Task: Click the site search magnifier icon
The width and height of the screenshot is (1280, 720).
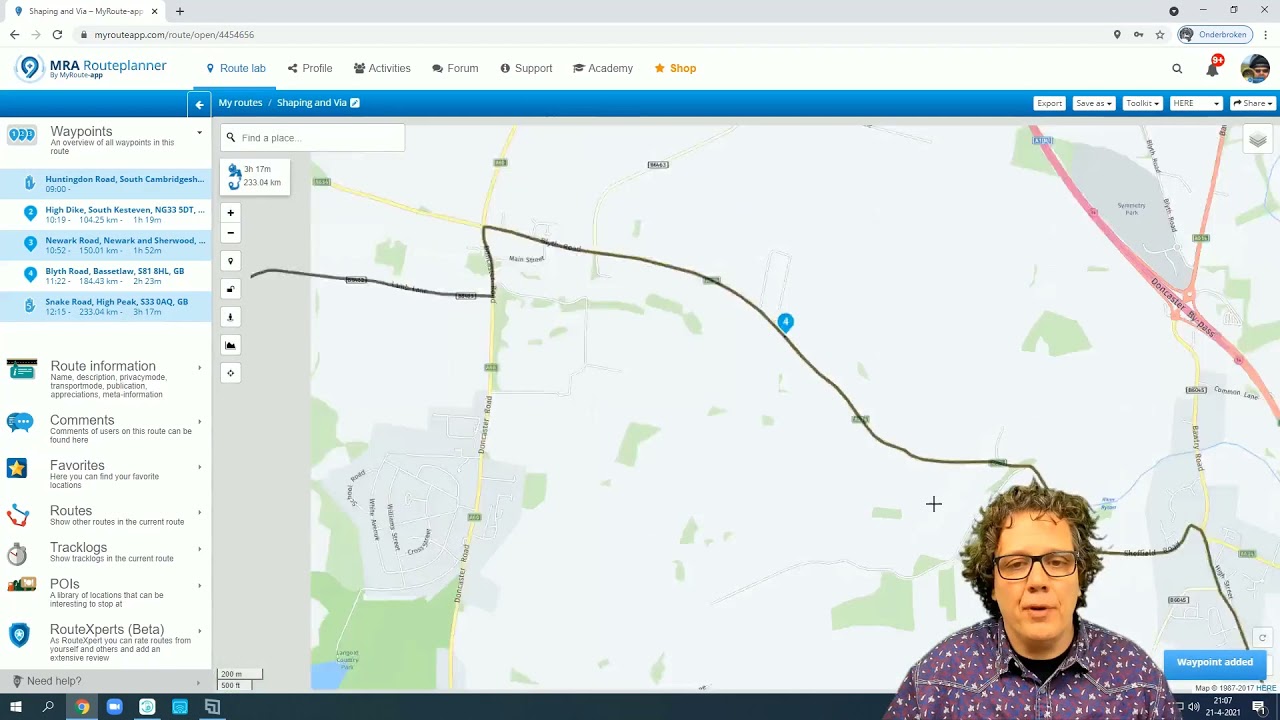Action: tap(1177, 69)
